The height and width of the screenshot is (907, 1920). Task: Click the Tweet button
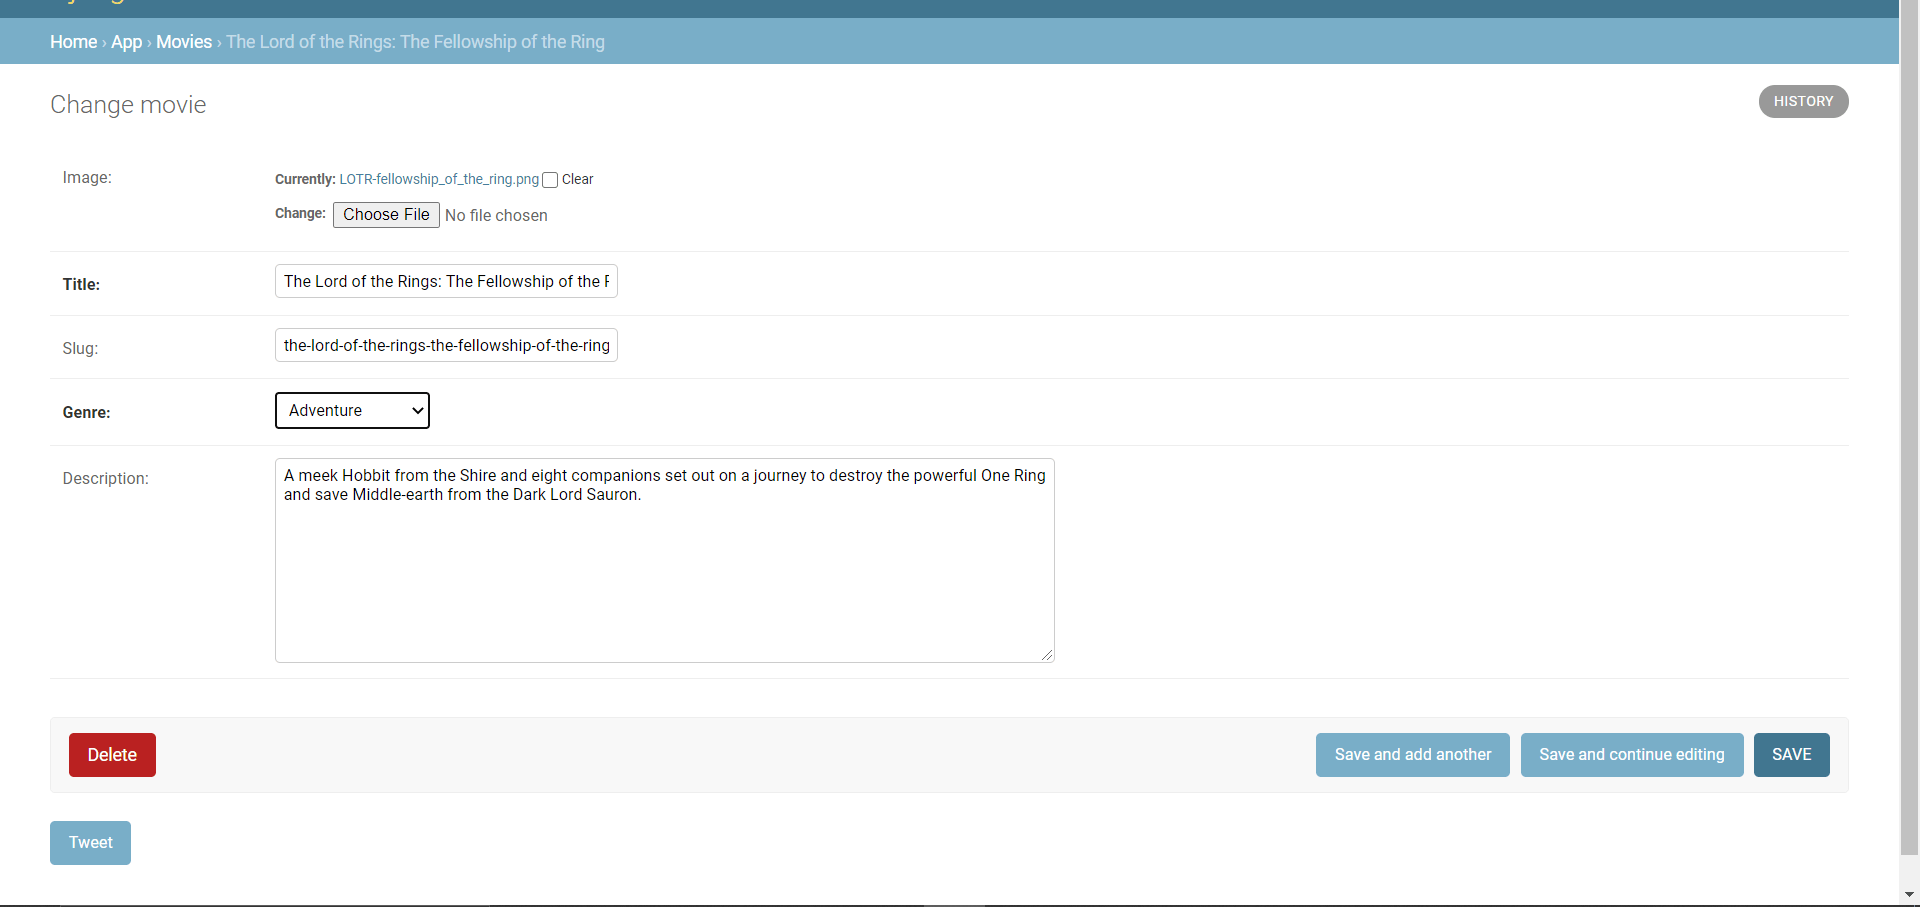click(x=90, y=843)
